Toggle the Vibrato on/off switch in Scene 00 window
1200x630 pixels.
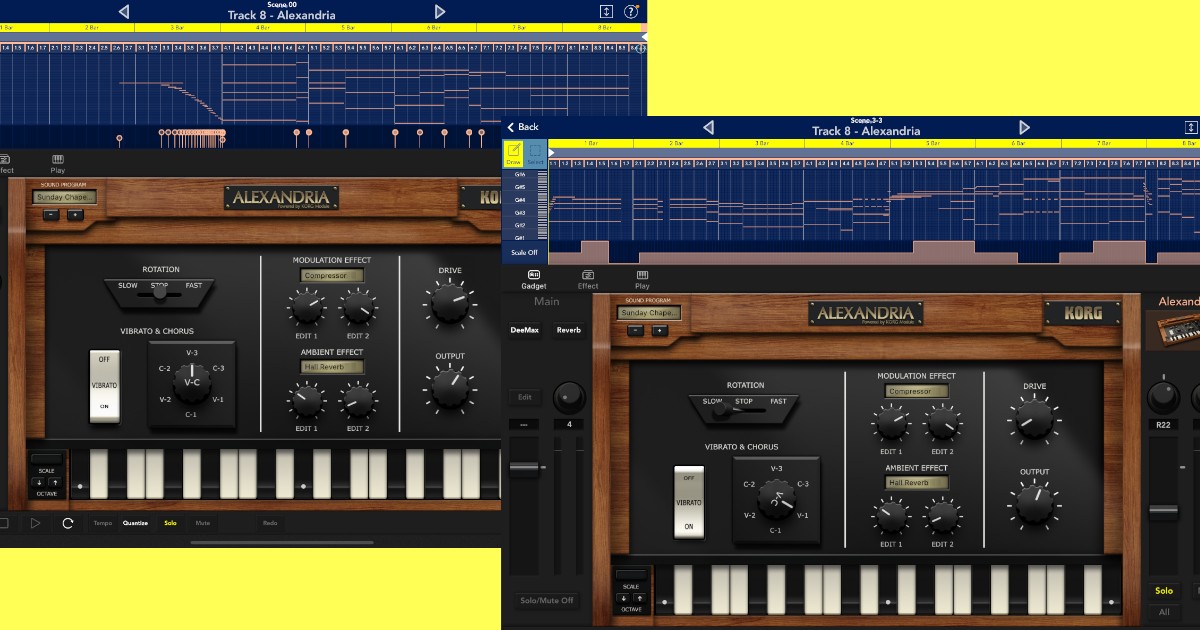[104, 384]
